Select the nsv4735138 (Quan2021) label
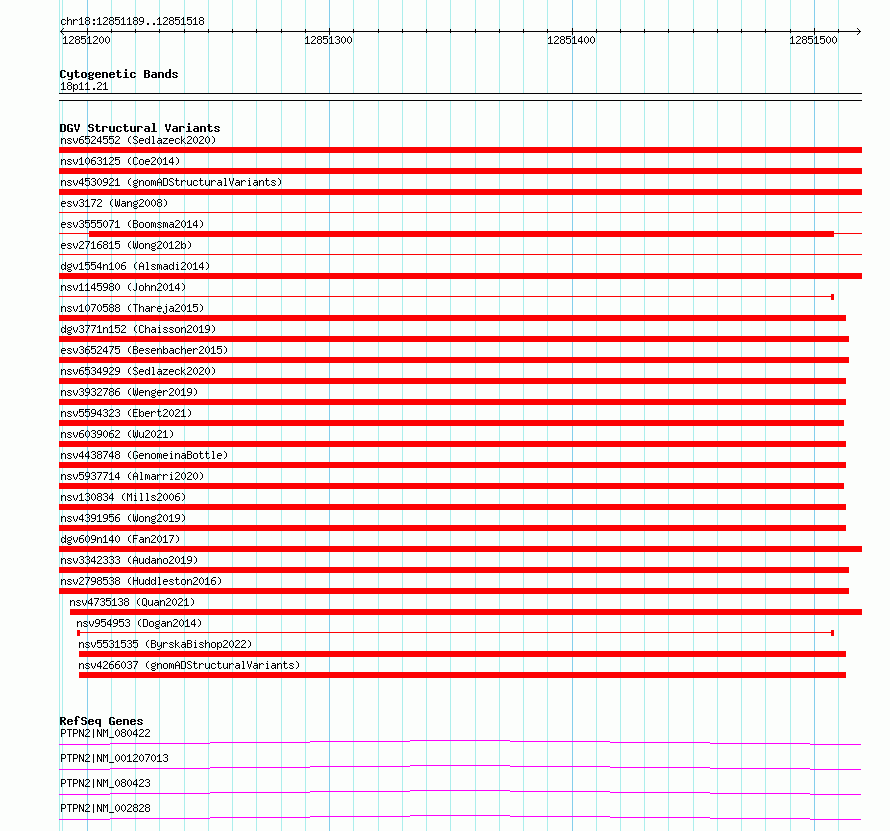The image size is (890, 831). [x=132, y=602]
